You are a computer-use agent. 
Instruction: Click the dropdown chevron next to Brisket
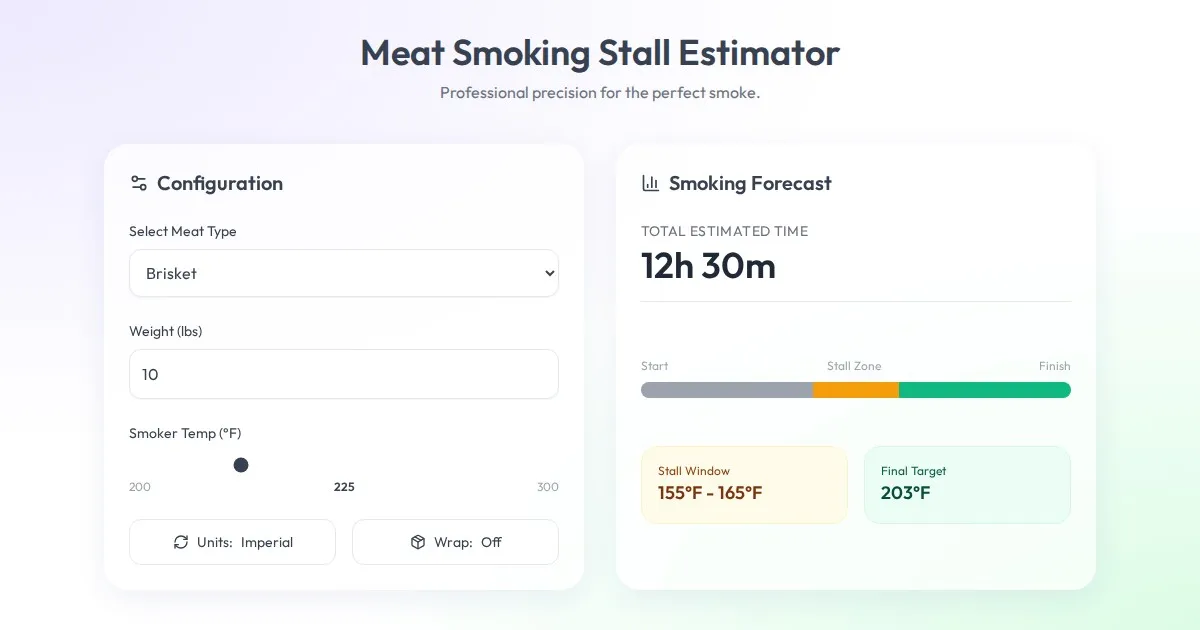click(548, 273)
